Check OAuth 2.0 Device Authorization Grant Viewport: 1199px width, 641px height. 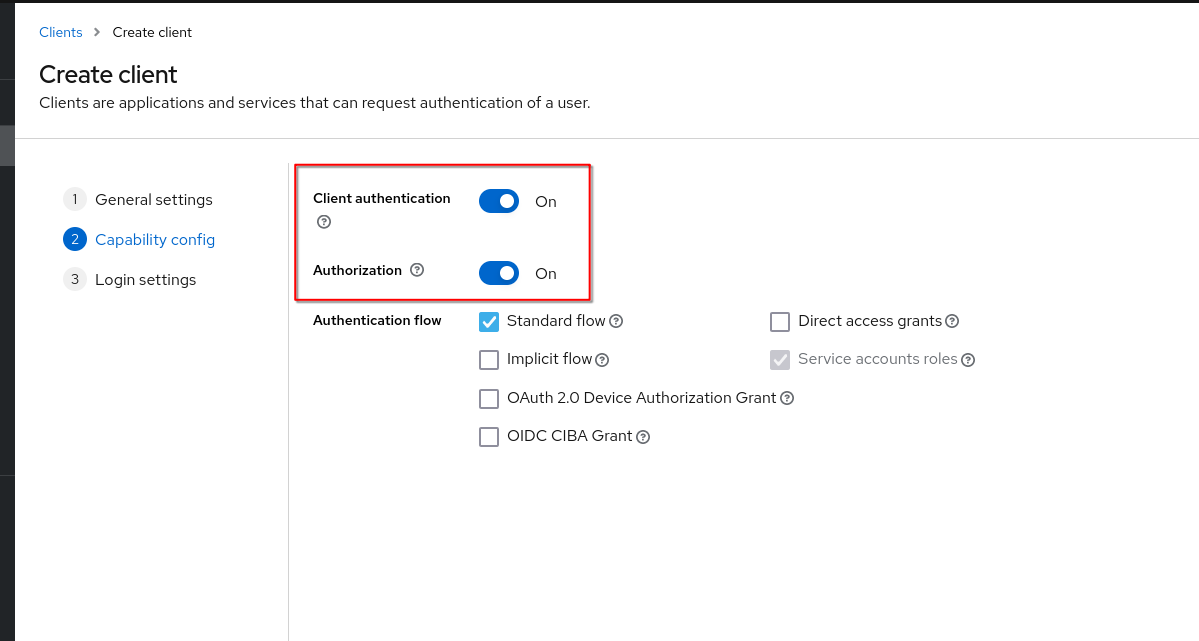pyautogui.click(x=489, y=399)
